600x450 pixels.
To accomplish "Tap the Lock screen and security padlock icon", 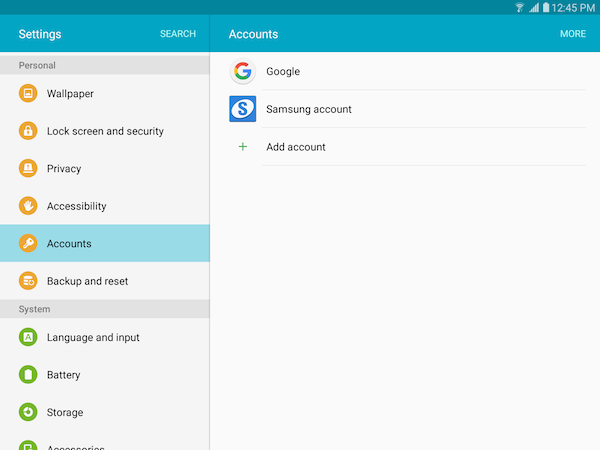I will (28, 131).
